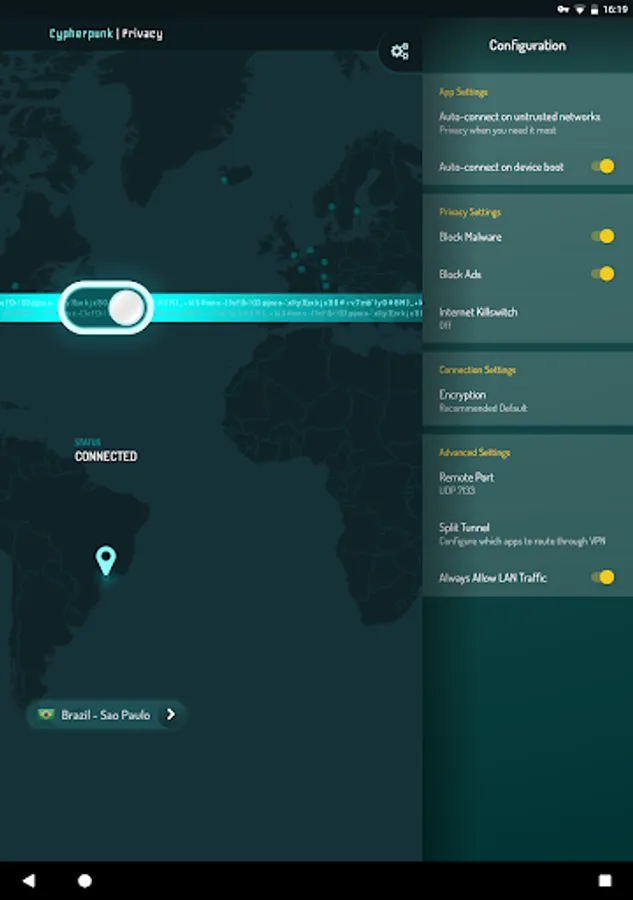Tap the battery icon in status bar
The width and height of the screenshot is (633, 900).
pos(595,9)
